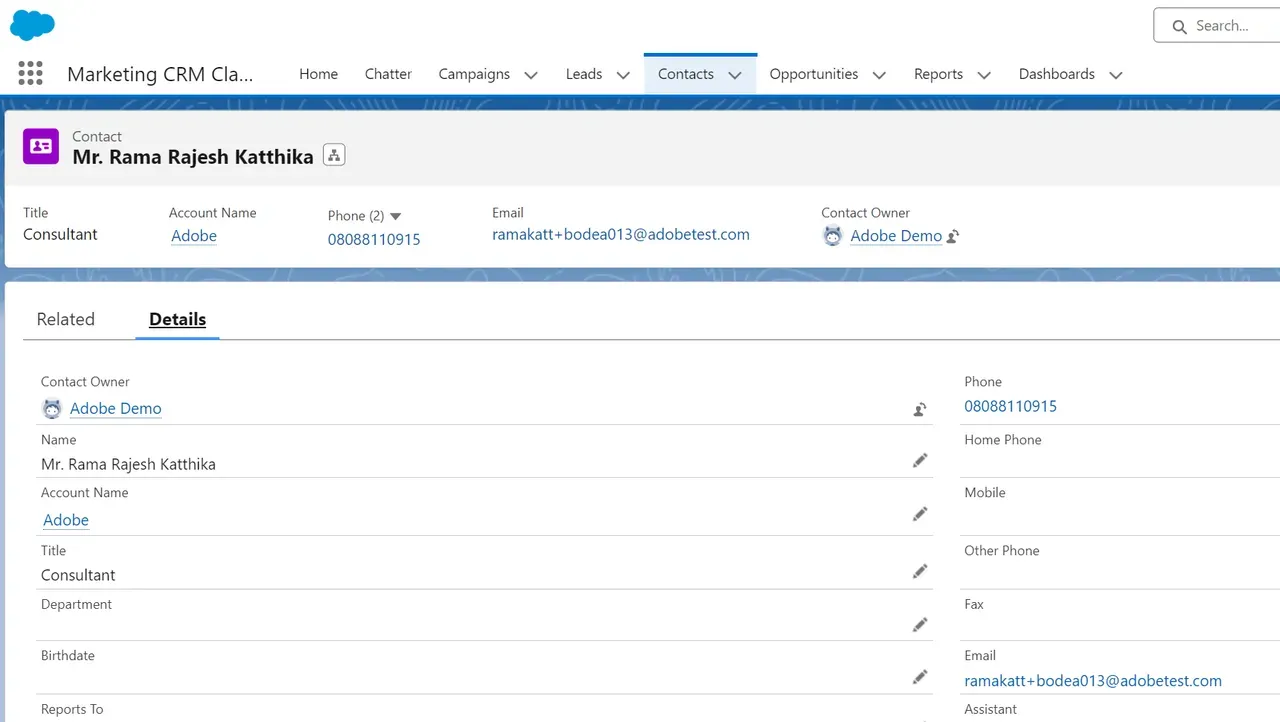This screenshot has width=1280, height=722.
Task: Edit Department field via pencil icon
Action: point(920,625)
